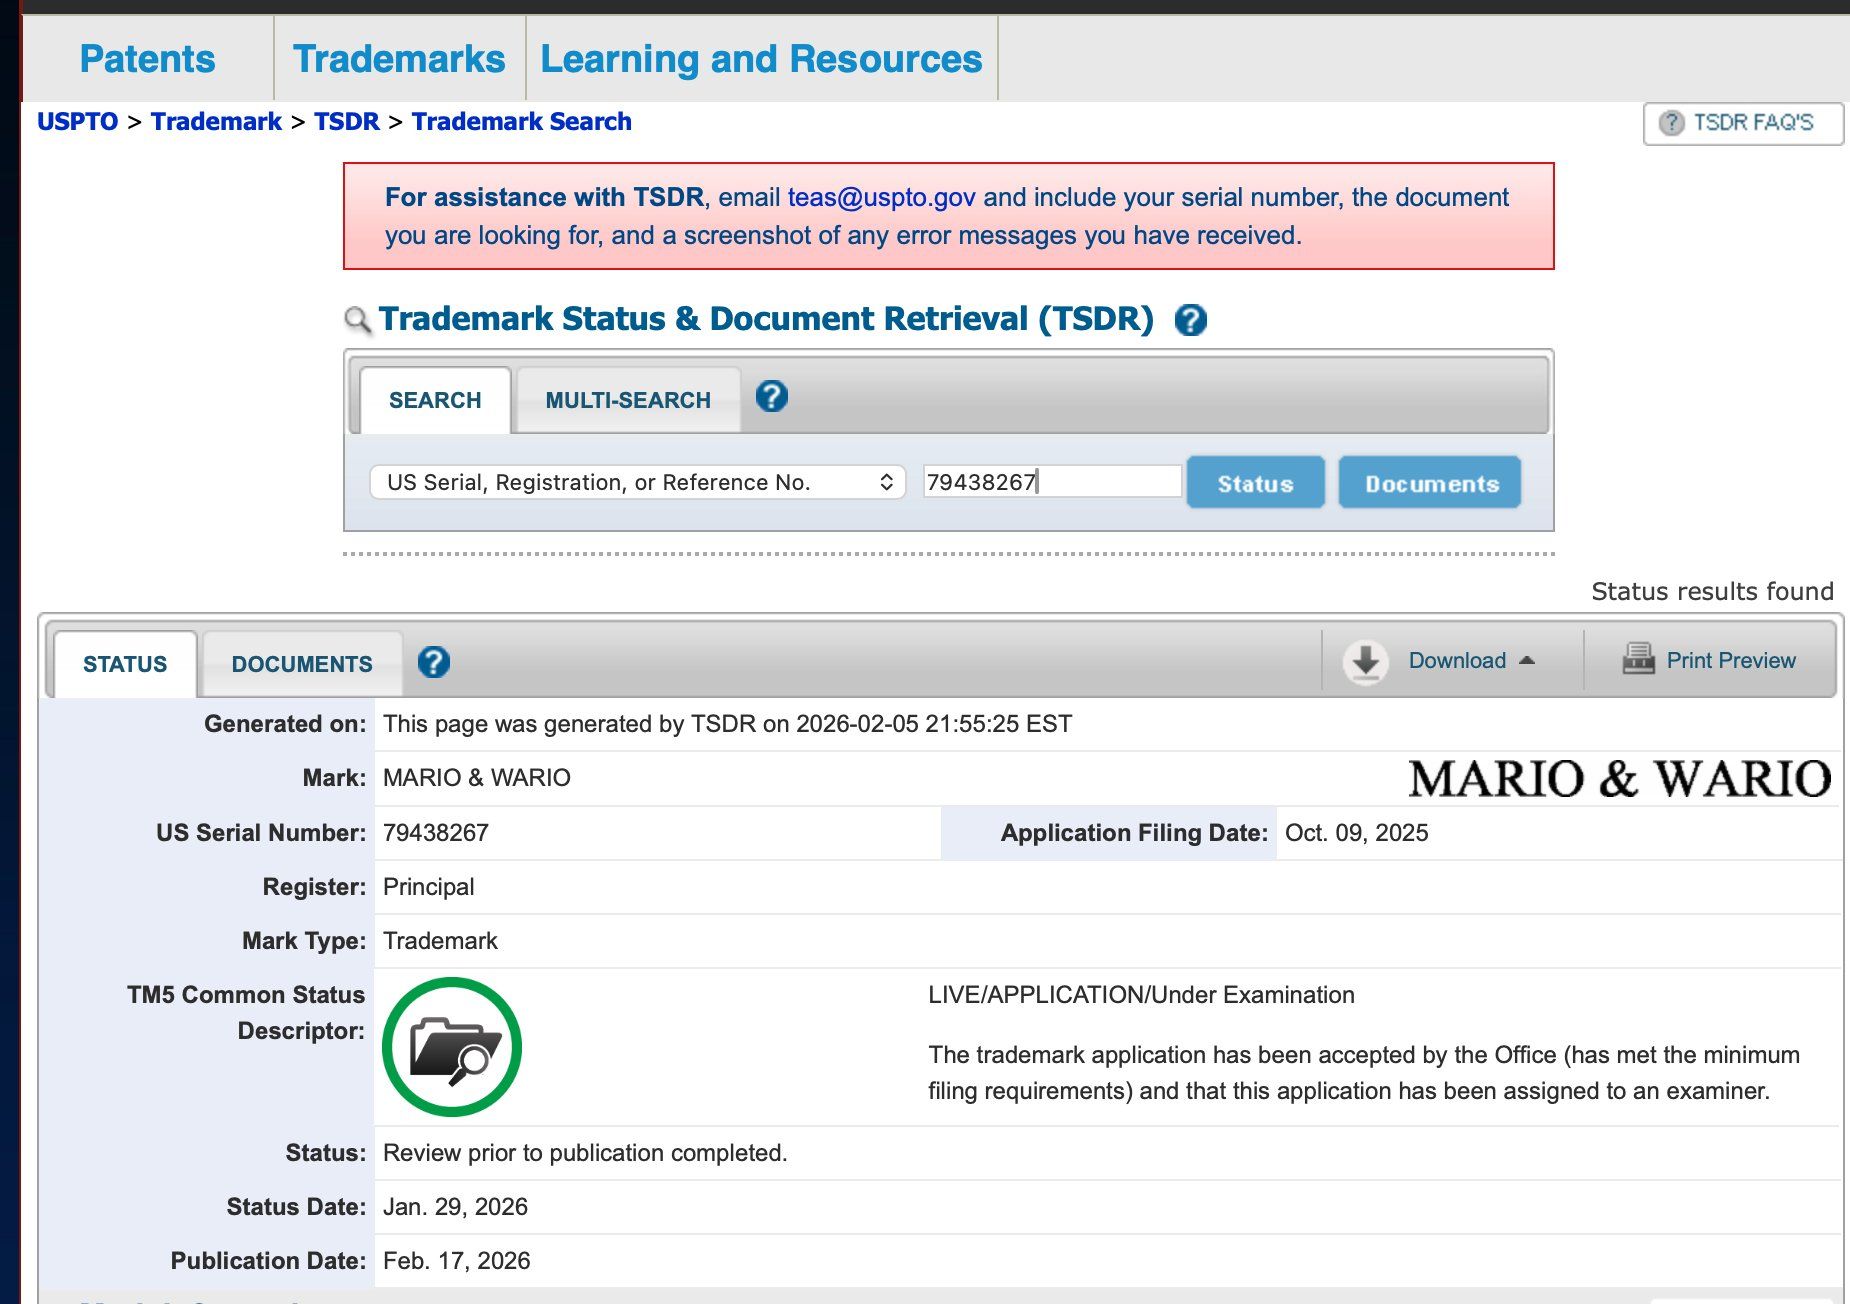Viewport: 1850px width, 1304px height.
Task: Open the search type dropdown
Action: point(637,482)
